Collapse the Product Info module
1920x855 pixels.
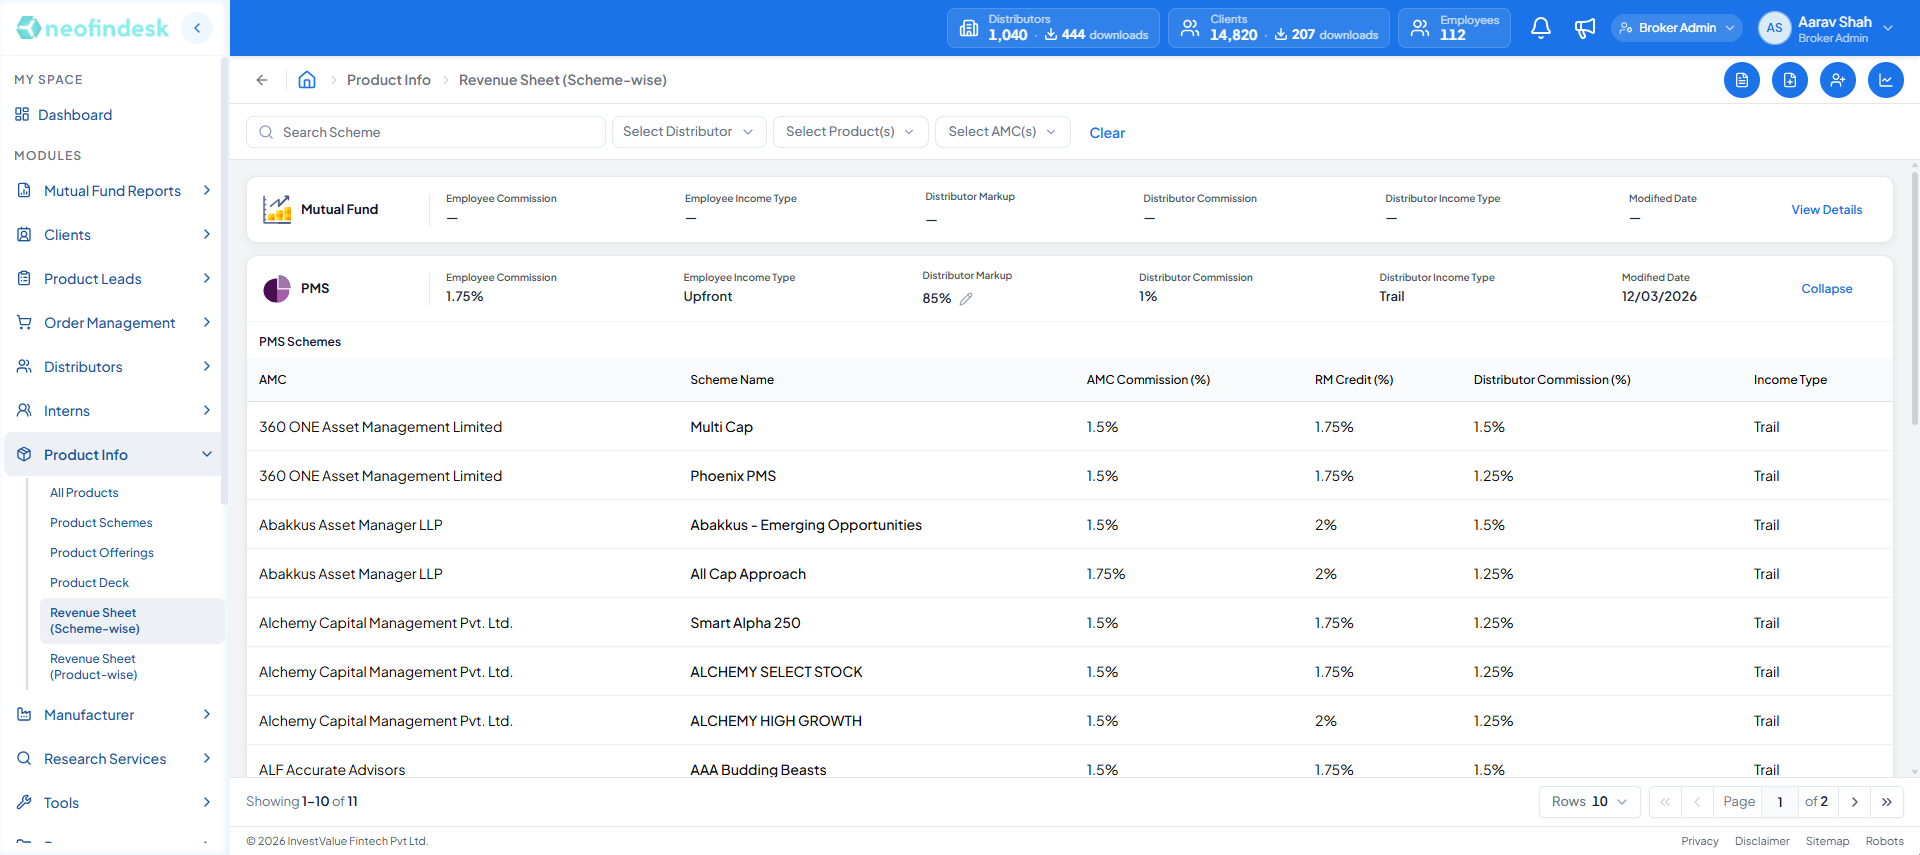tap(114, 455)
